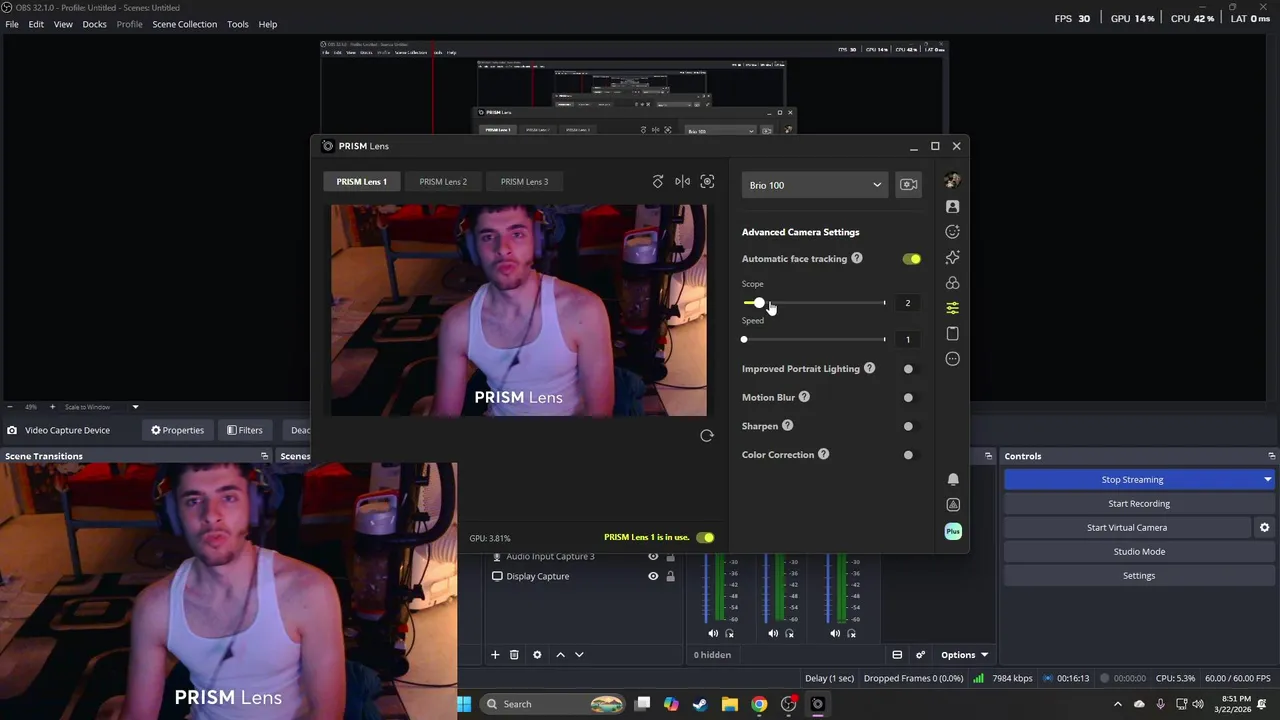Open the camera settings button beside Brio 100
1280x720 pixels.
(908, 185)
